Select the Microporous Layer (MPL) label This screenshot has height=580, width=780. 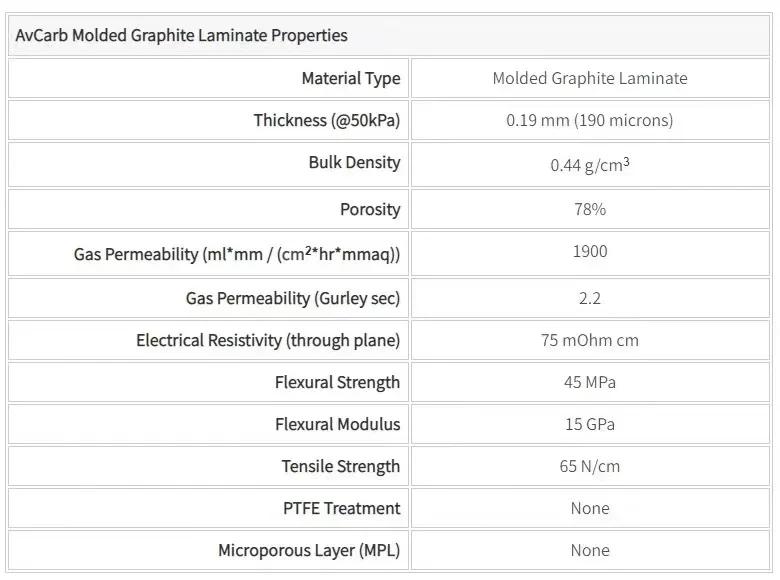pyautogui.click(x=309, y=550)
